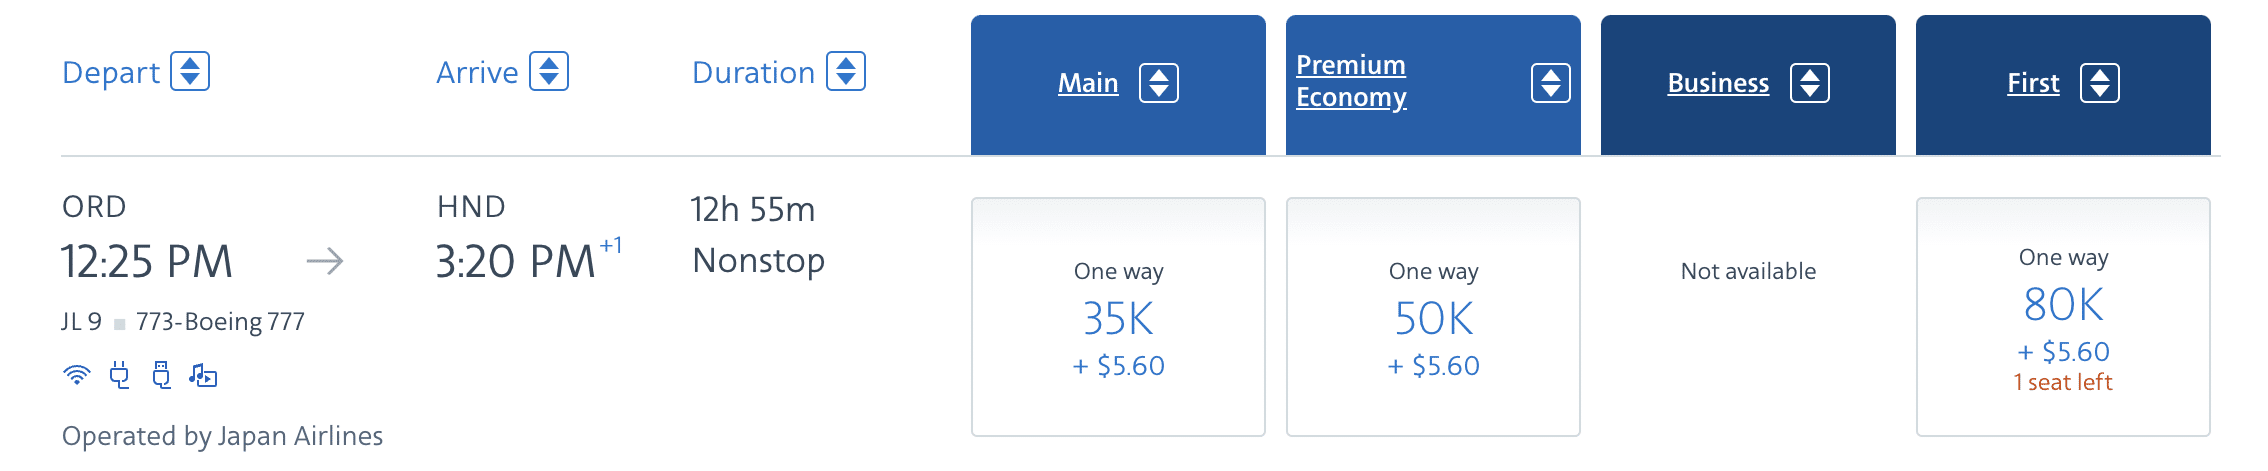
Task: Select the 35K Main one-way fare
Action: click(x=1118, y=317)
